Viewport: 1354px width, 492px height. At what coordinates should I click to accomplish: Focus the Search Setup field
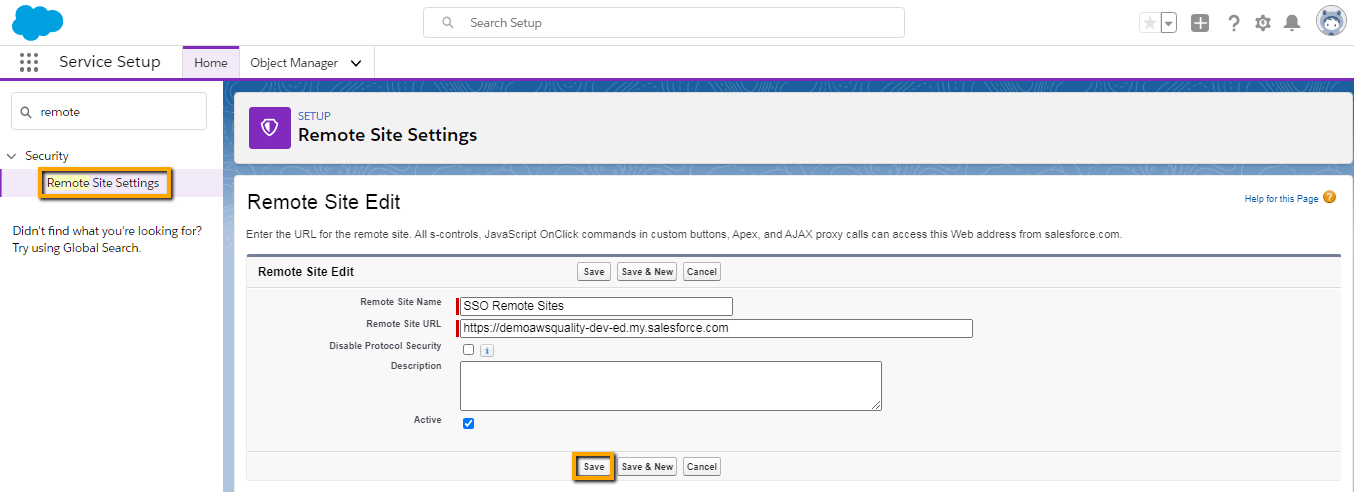[x=664, y=22]
